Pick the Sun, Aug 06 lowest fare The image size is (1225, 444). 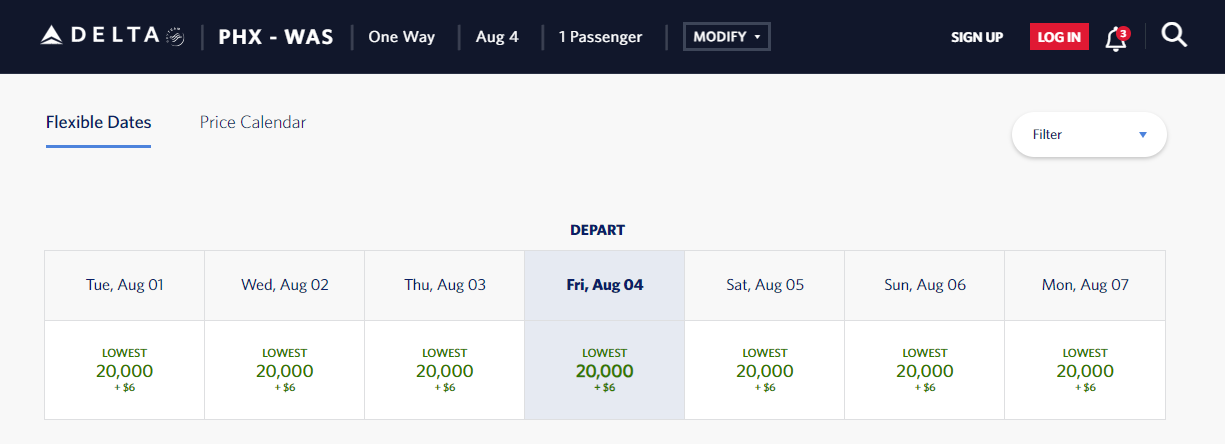click(x=925, y=370)
